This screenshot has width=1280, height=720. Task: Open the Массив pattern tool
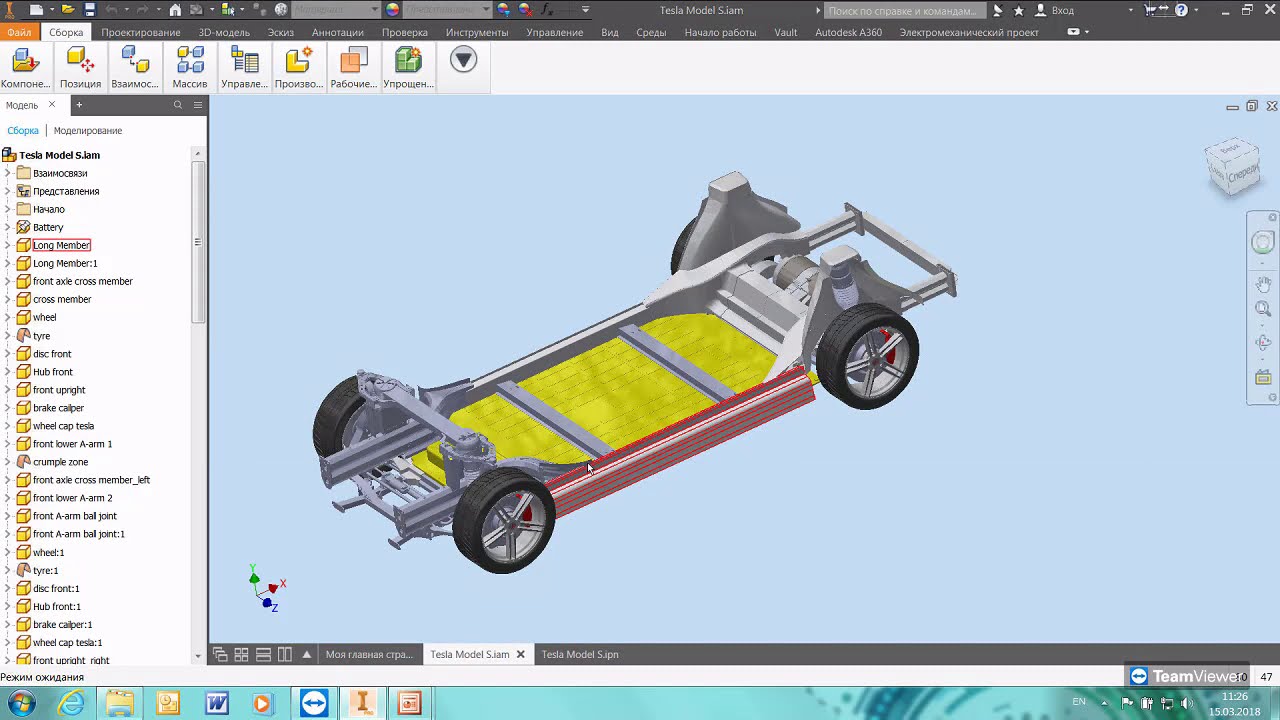(x=189, y=68)
